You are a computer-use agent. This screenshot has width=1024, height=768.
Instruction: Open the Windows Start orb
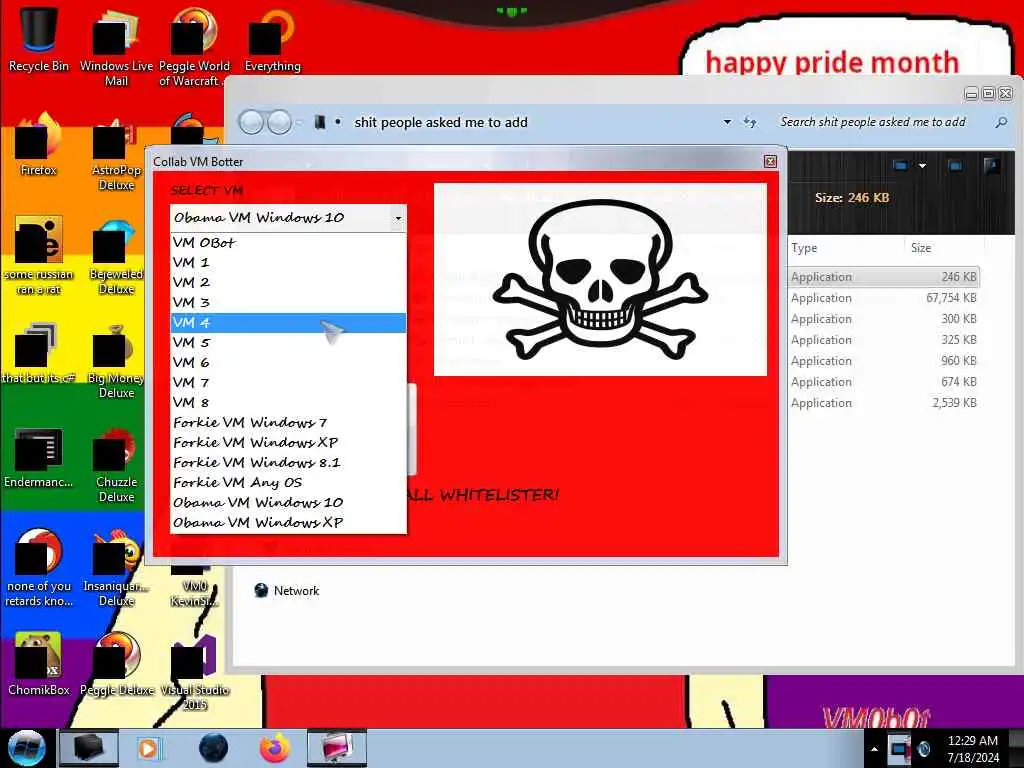click(26, 748)
